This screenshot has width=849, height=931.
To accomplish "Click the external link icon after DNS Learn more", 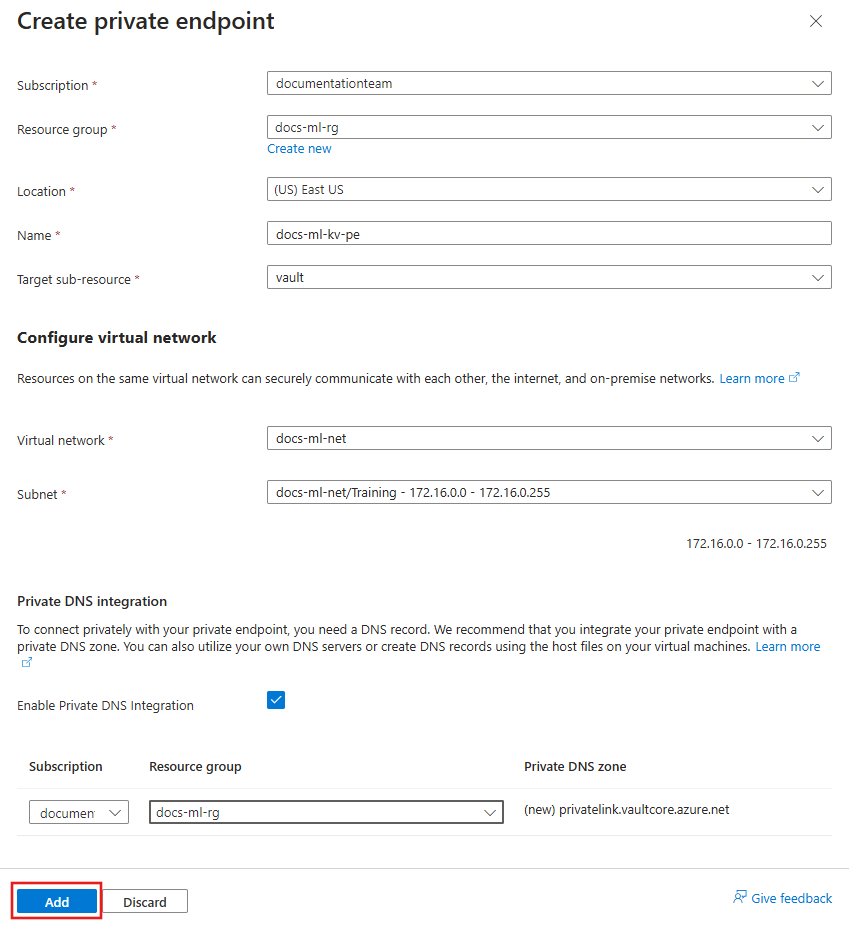I will tap(27, 660).
